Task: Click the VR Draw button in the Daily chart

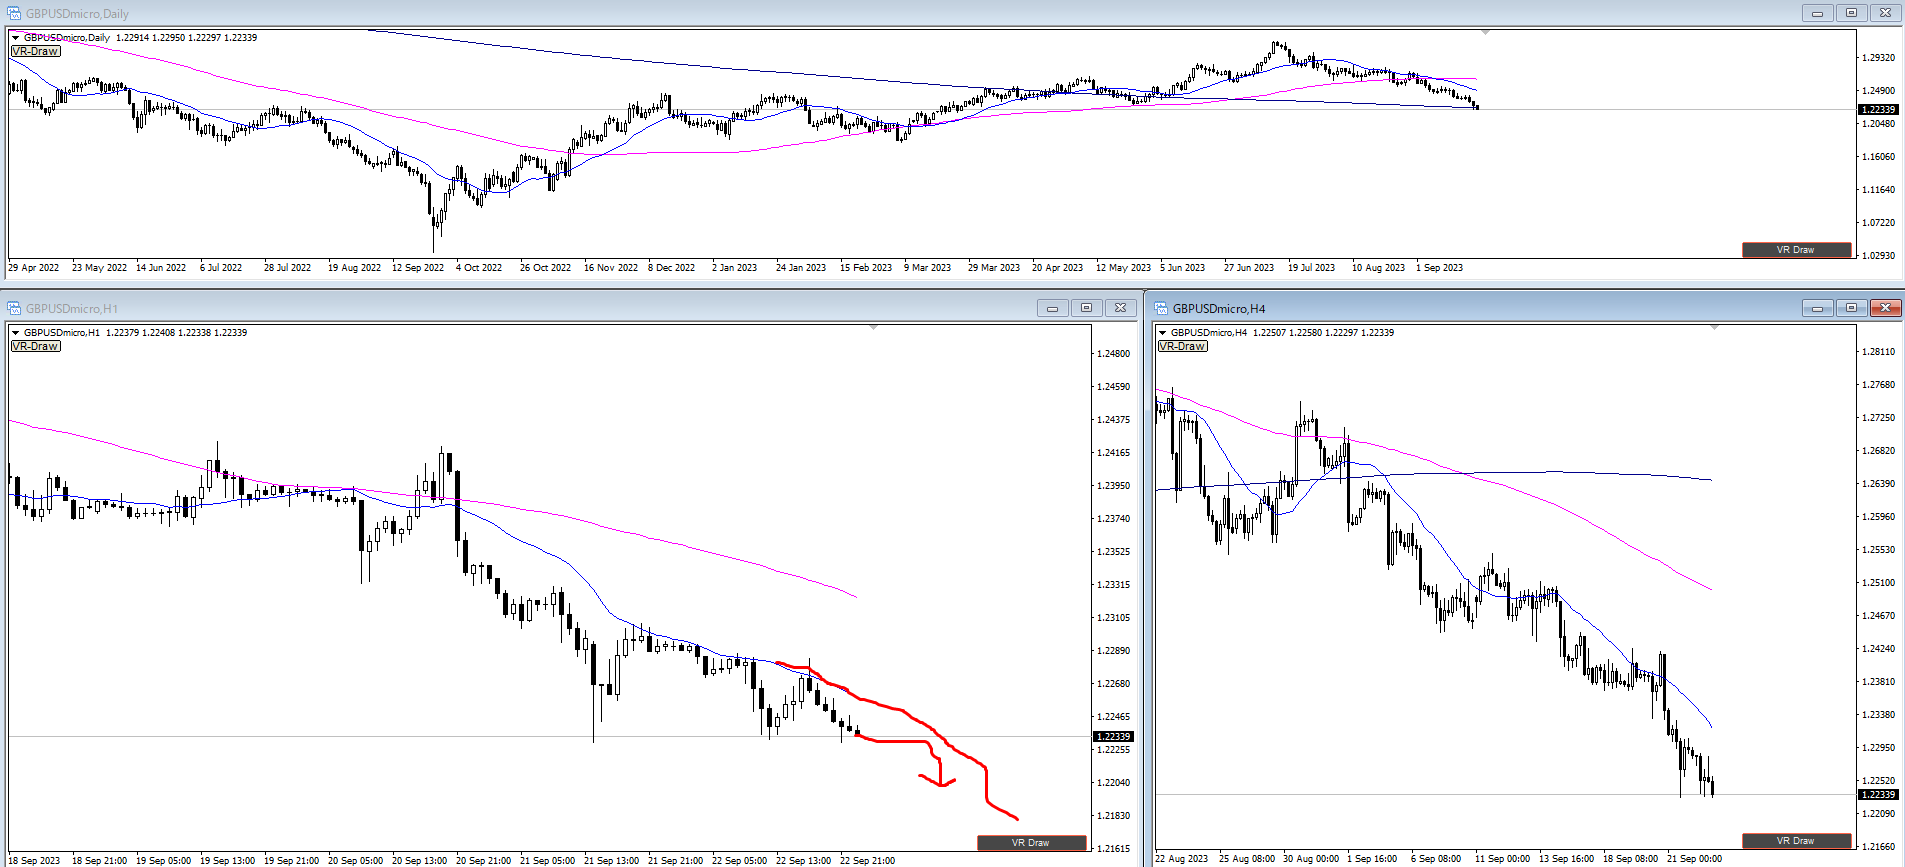Action: (x=1796, y=250)
